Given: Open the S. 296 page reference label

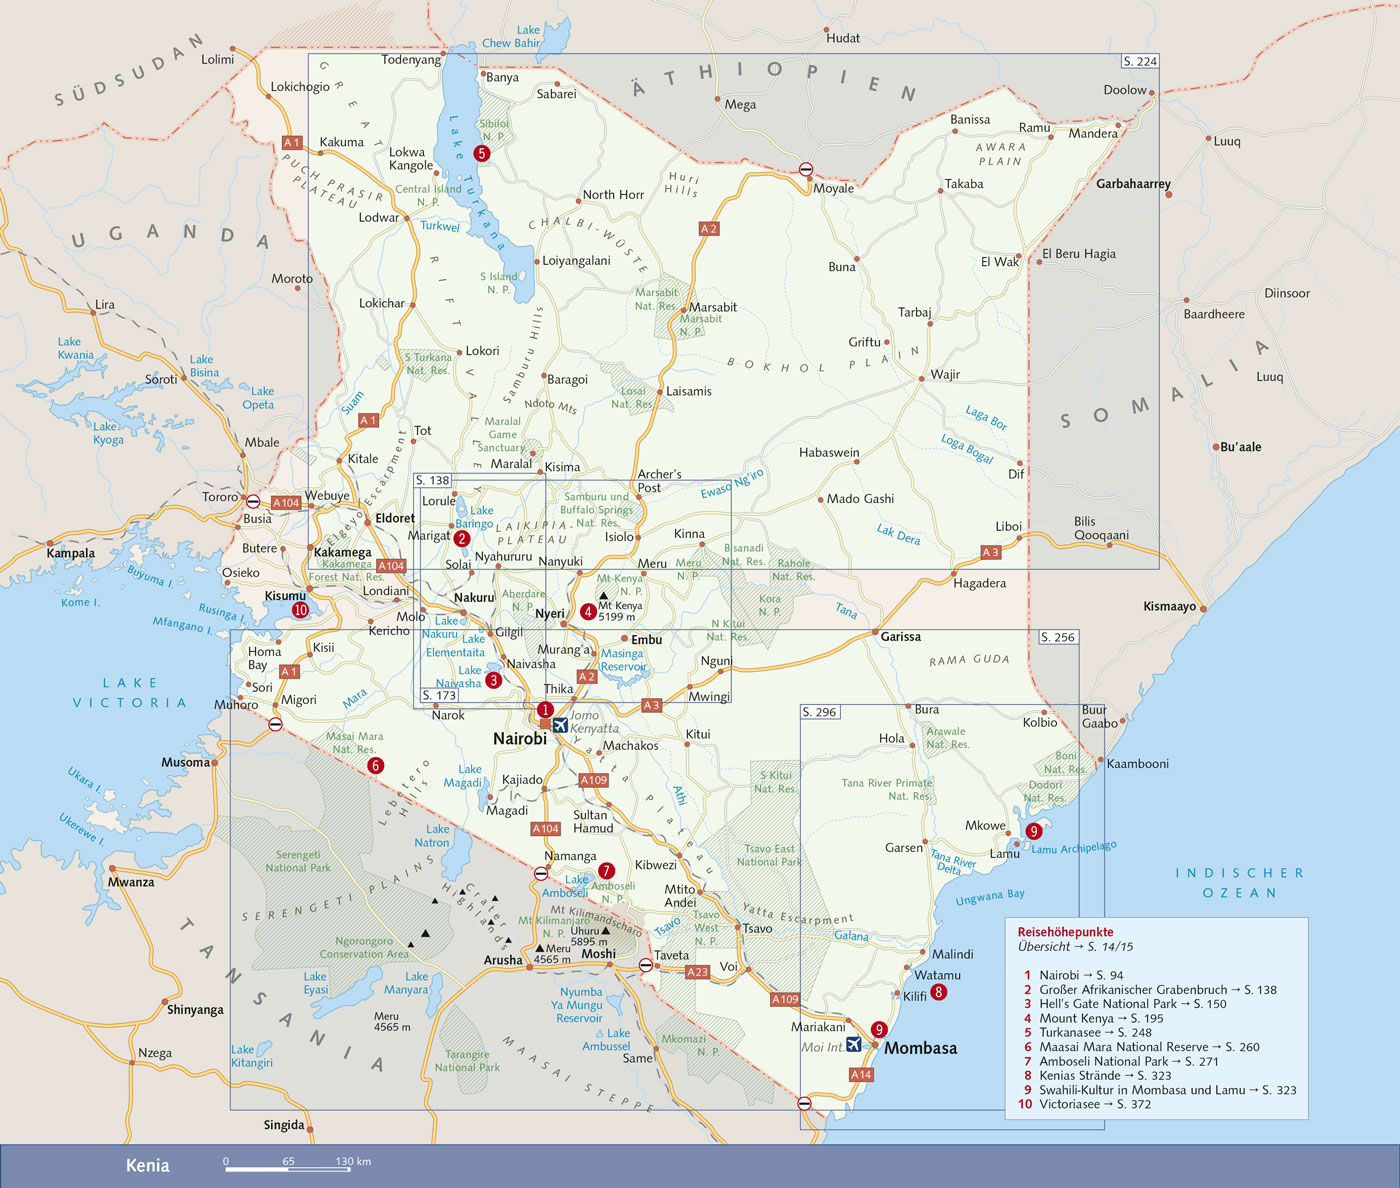Looking at the screenshot, I should tap(820, 712).
